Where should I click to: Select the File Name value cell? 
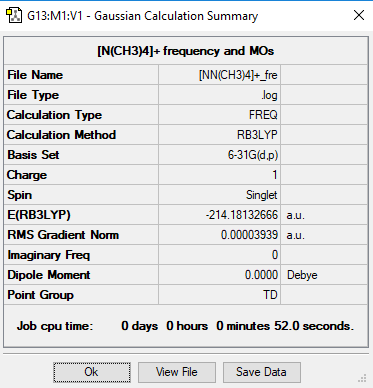[220, 75]
